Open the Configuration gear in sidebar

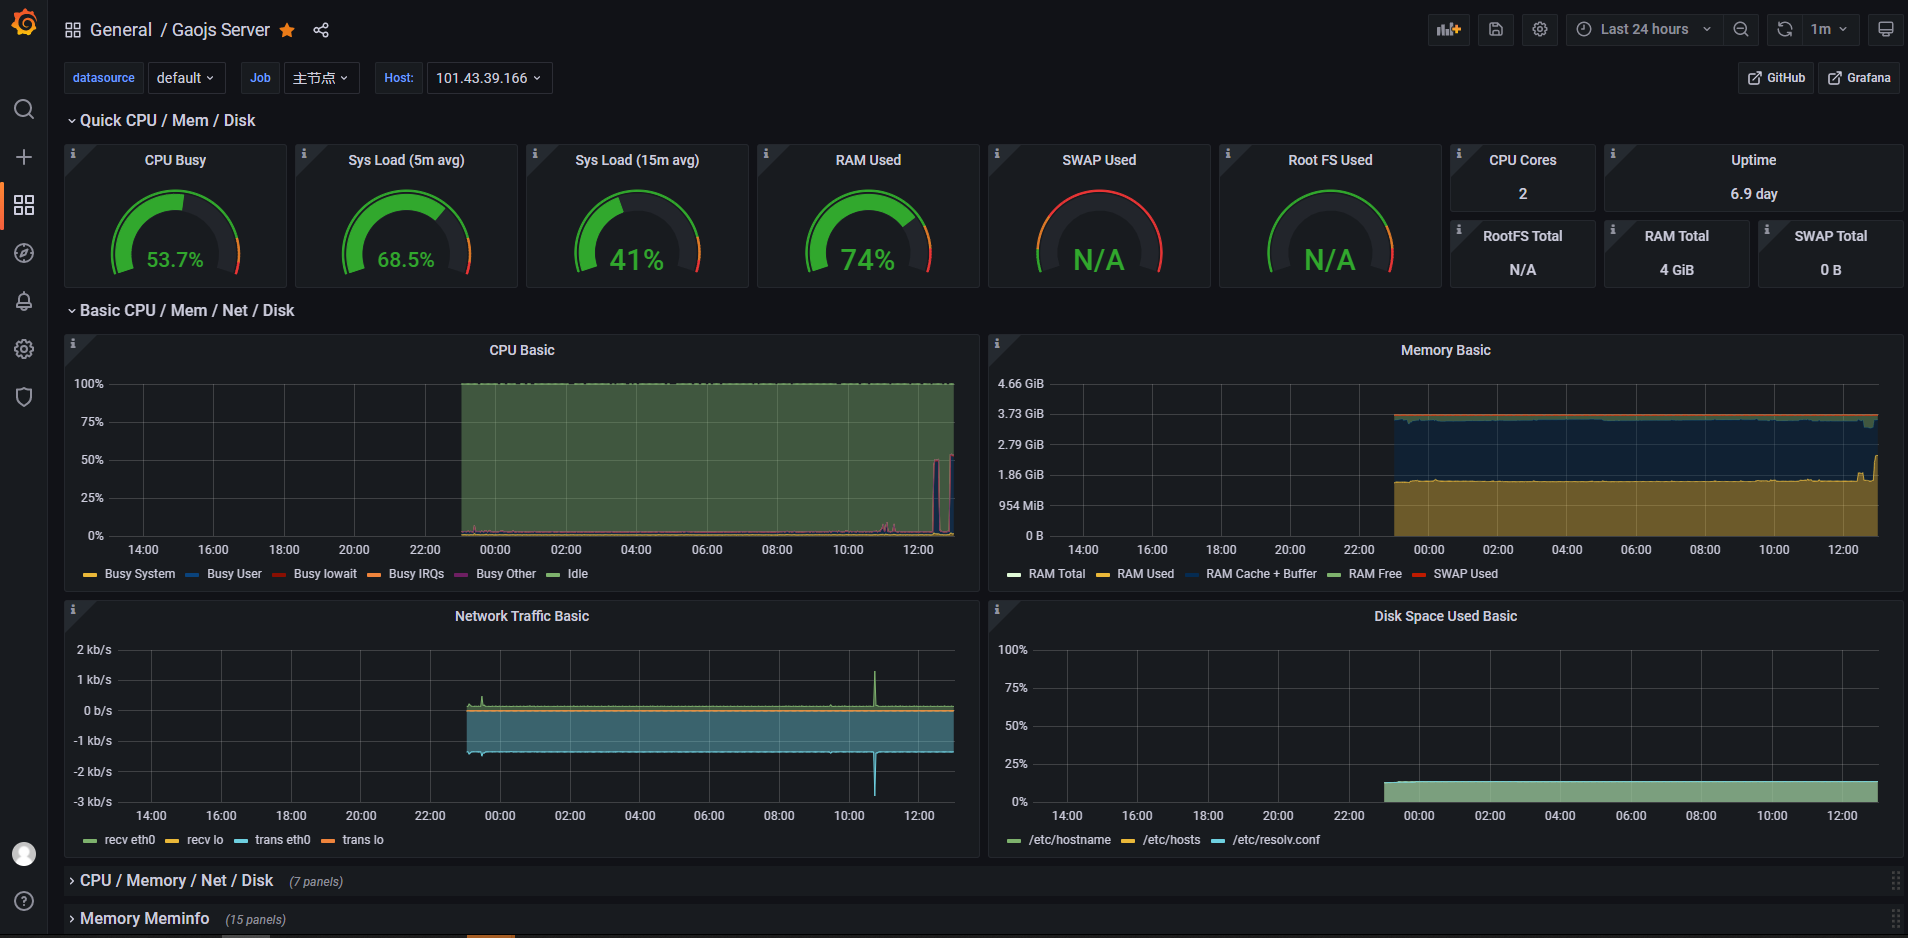[x=24, y=349]
